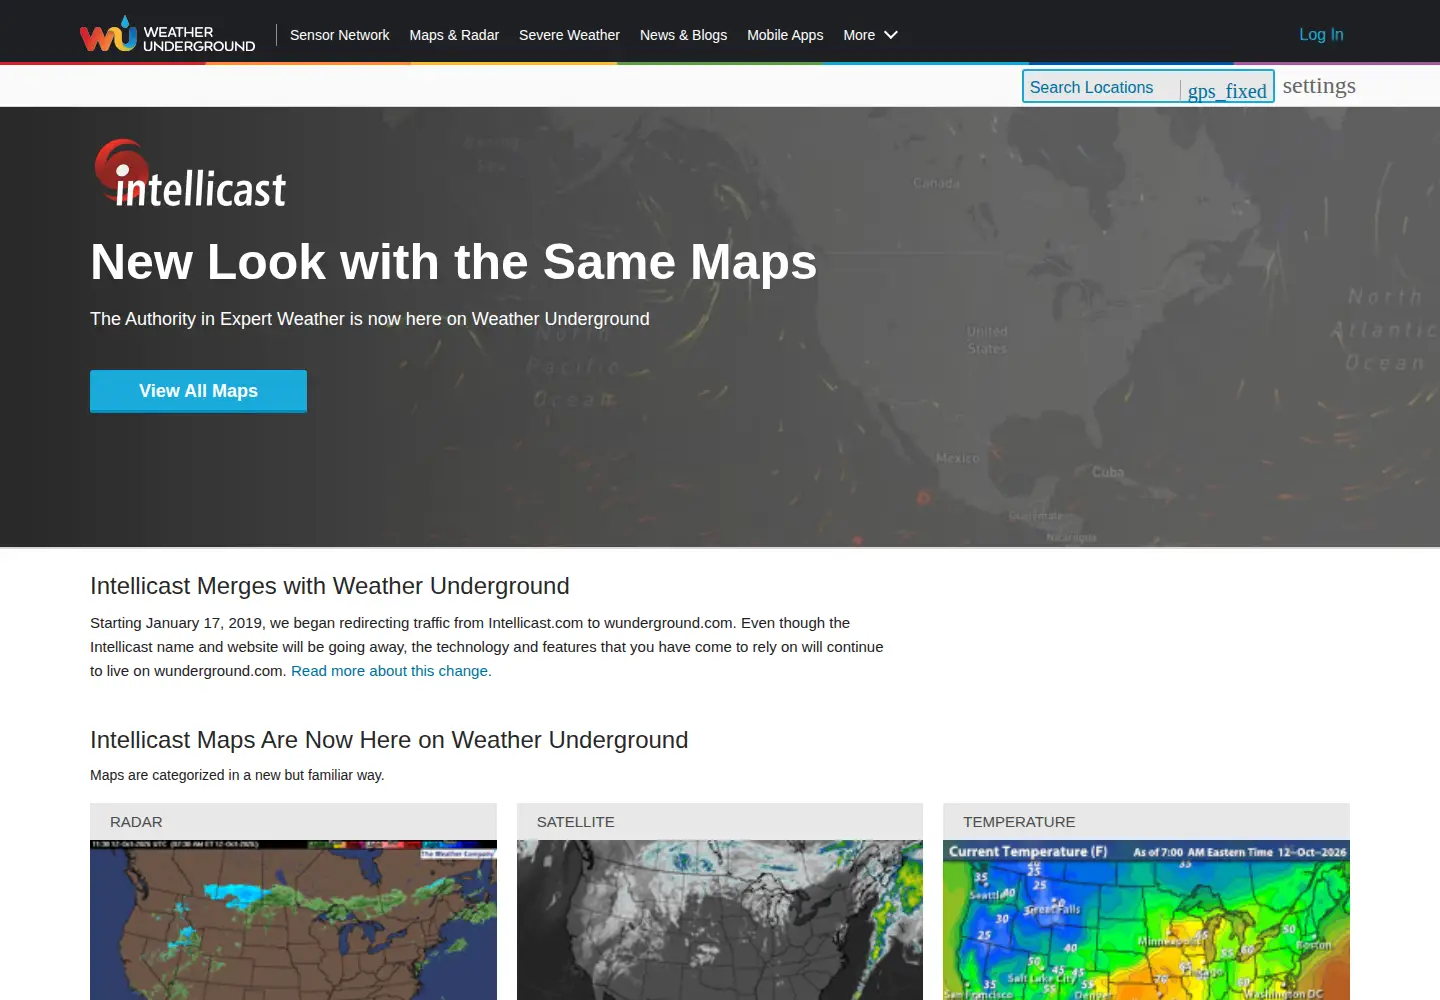Open the Satellite map thumbnail
1440x1000 pixels.
(720, 920)
